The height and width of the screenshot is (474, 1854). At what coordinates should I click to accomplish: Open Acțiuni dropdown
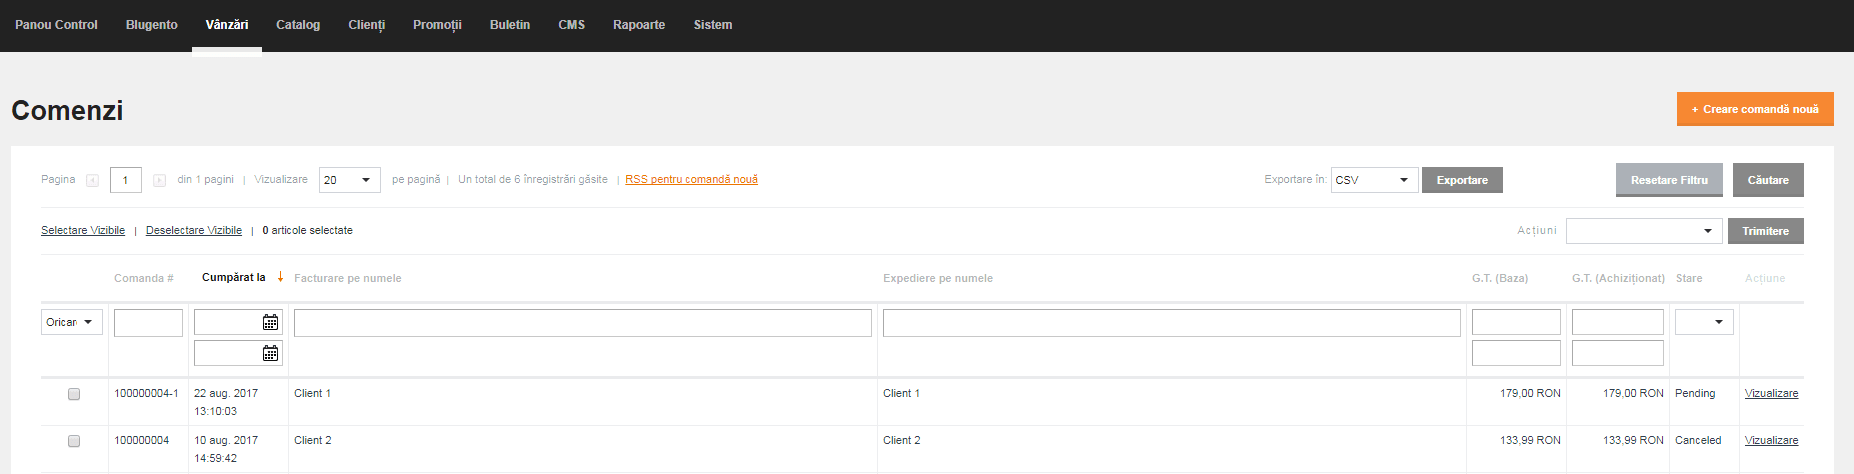click(1644, 231)
